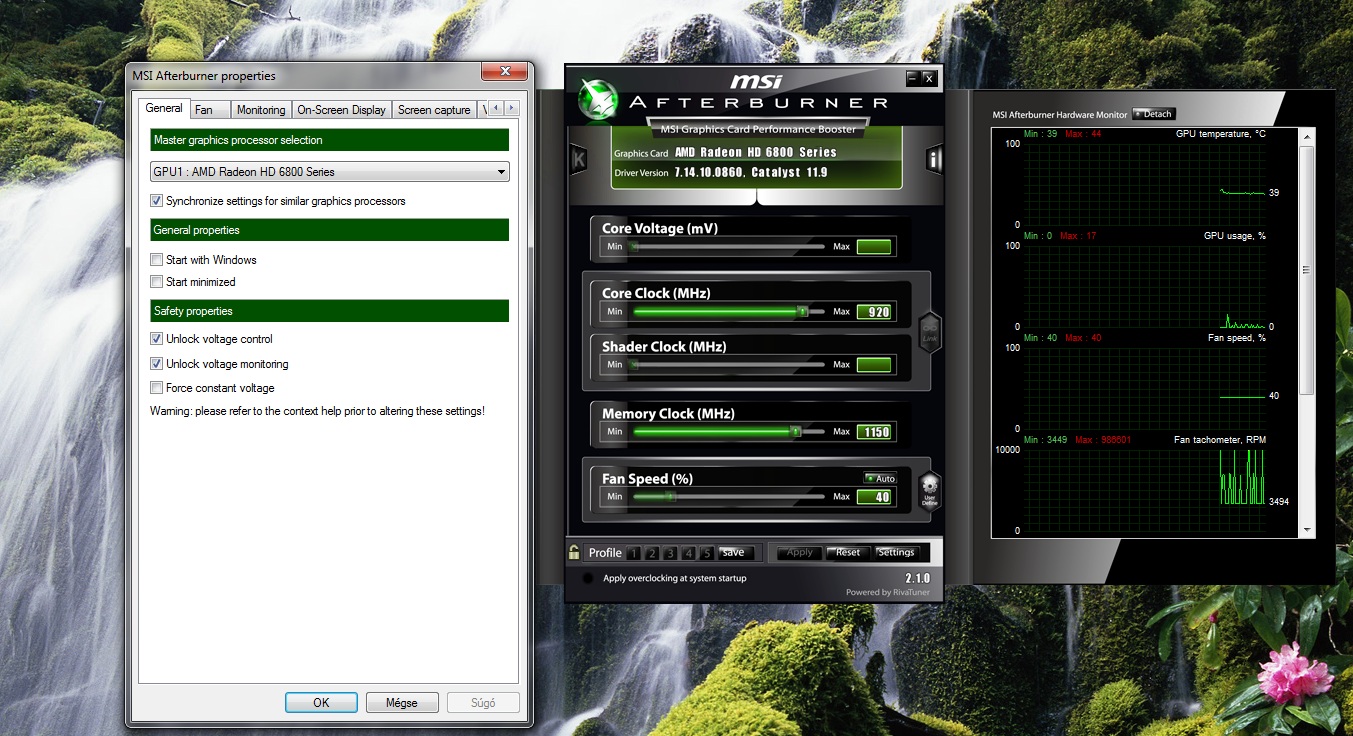The height and width of the screenshot is (736, 1353).
Task: Open Afterburner Settings button
Action: coord(896,552)
